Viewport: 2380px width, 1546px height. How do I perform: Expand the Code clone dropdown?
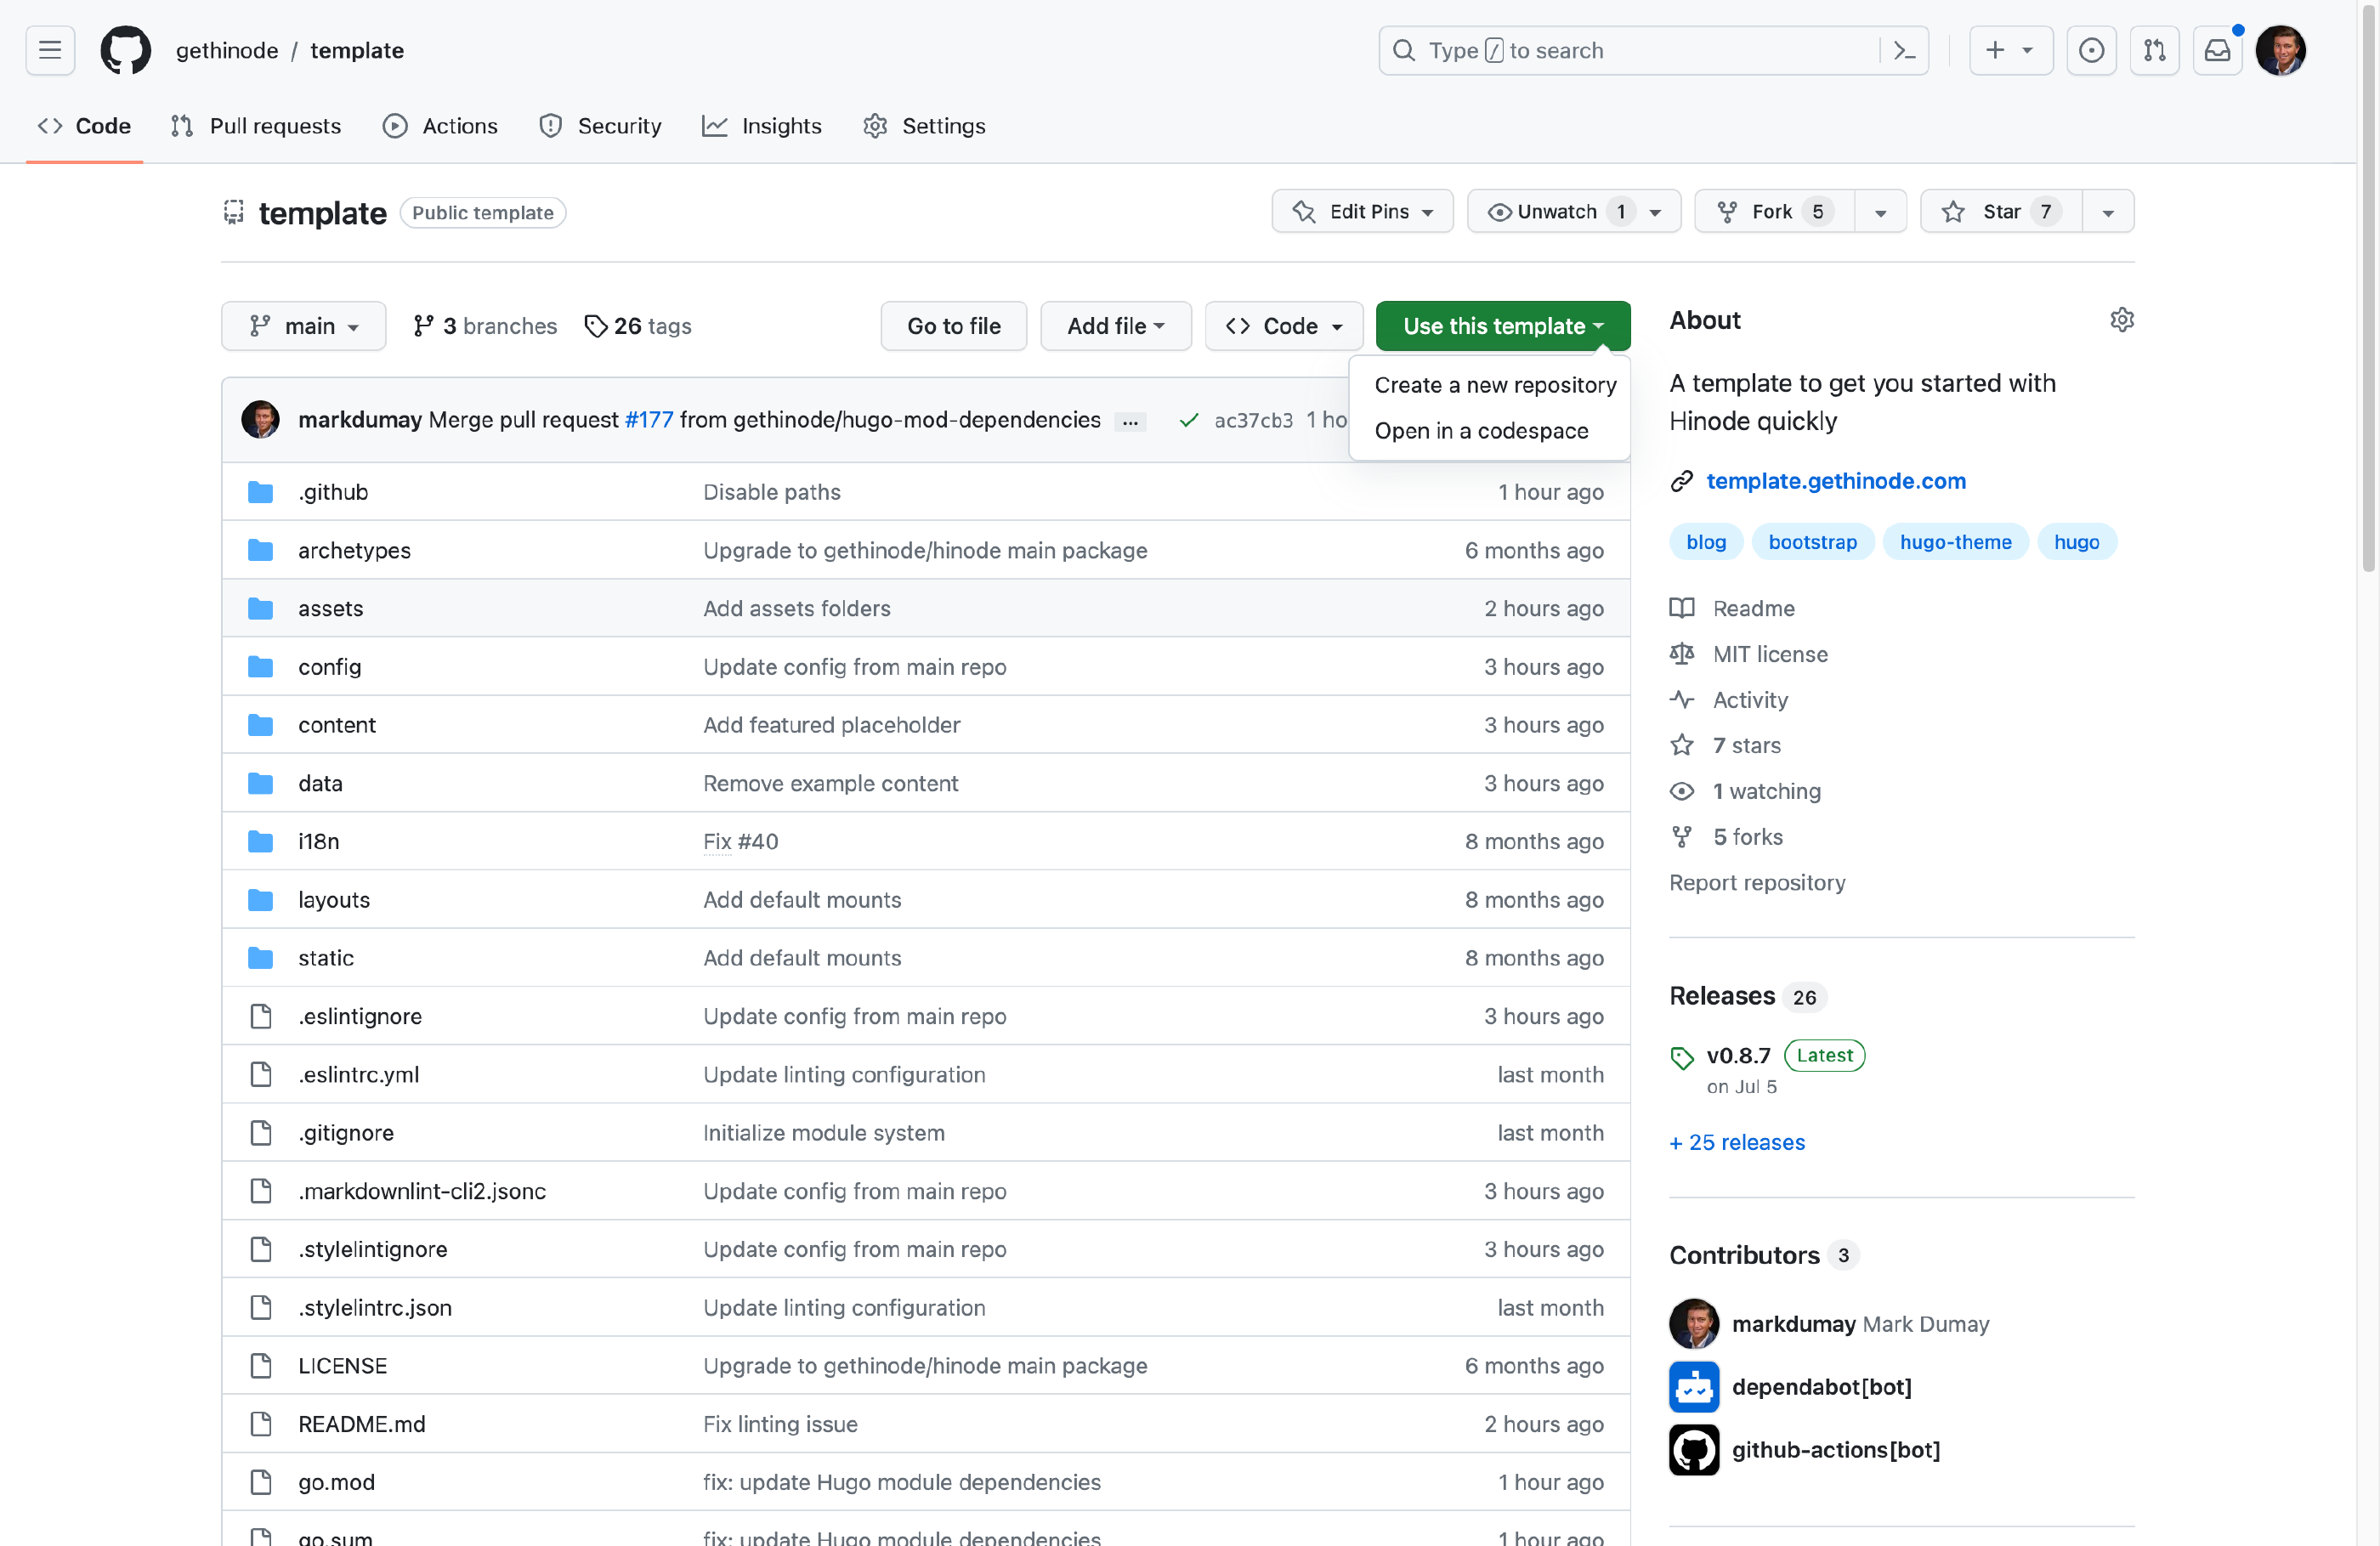[1283, 326]
